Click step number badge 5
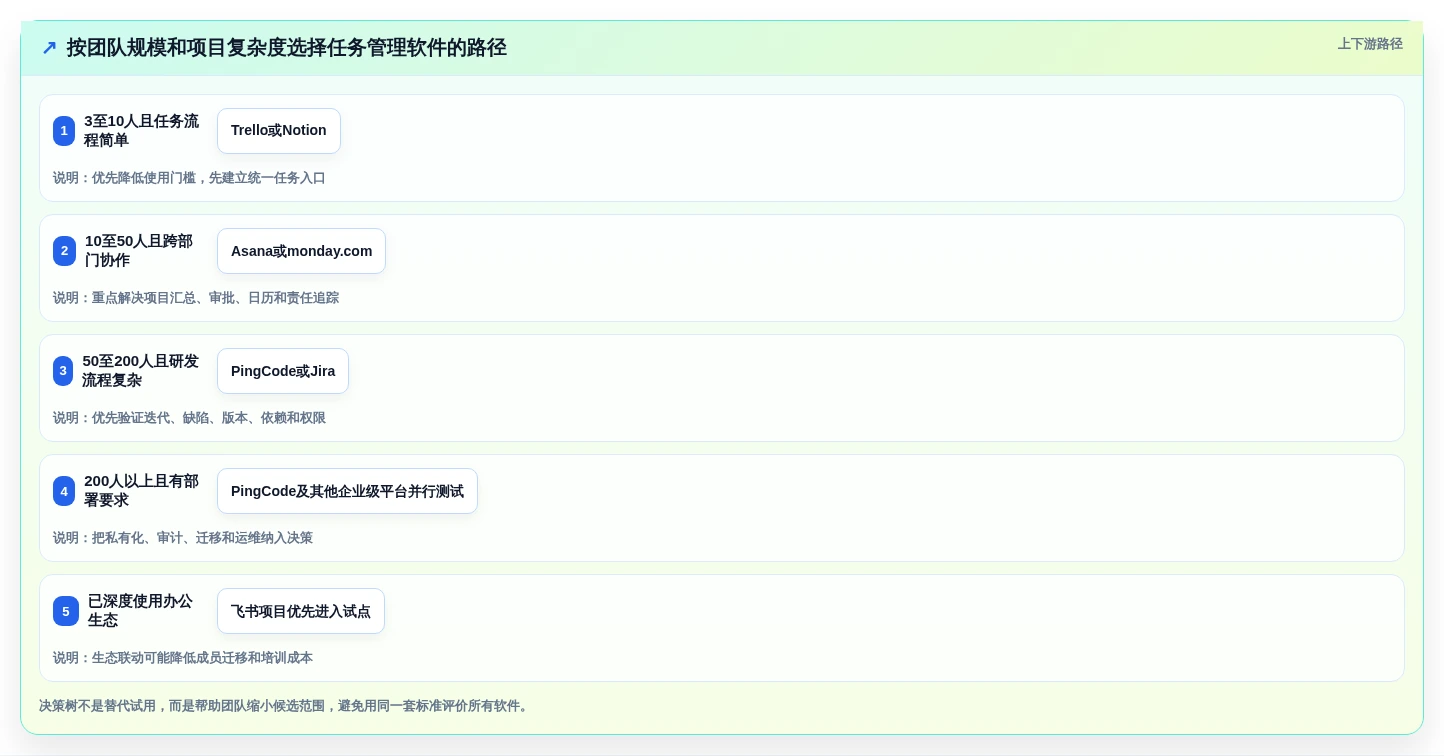 point(66,611)
